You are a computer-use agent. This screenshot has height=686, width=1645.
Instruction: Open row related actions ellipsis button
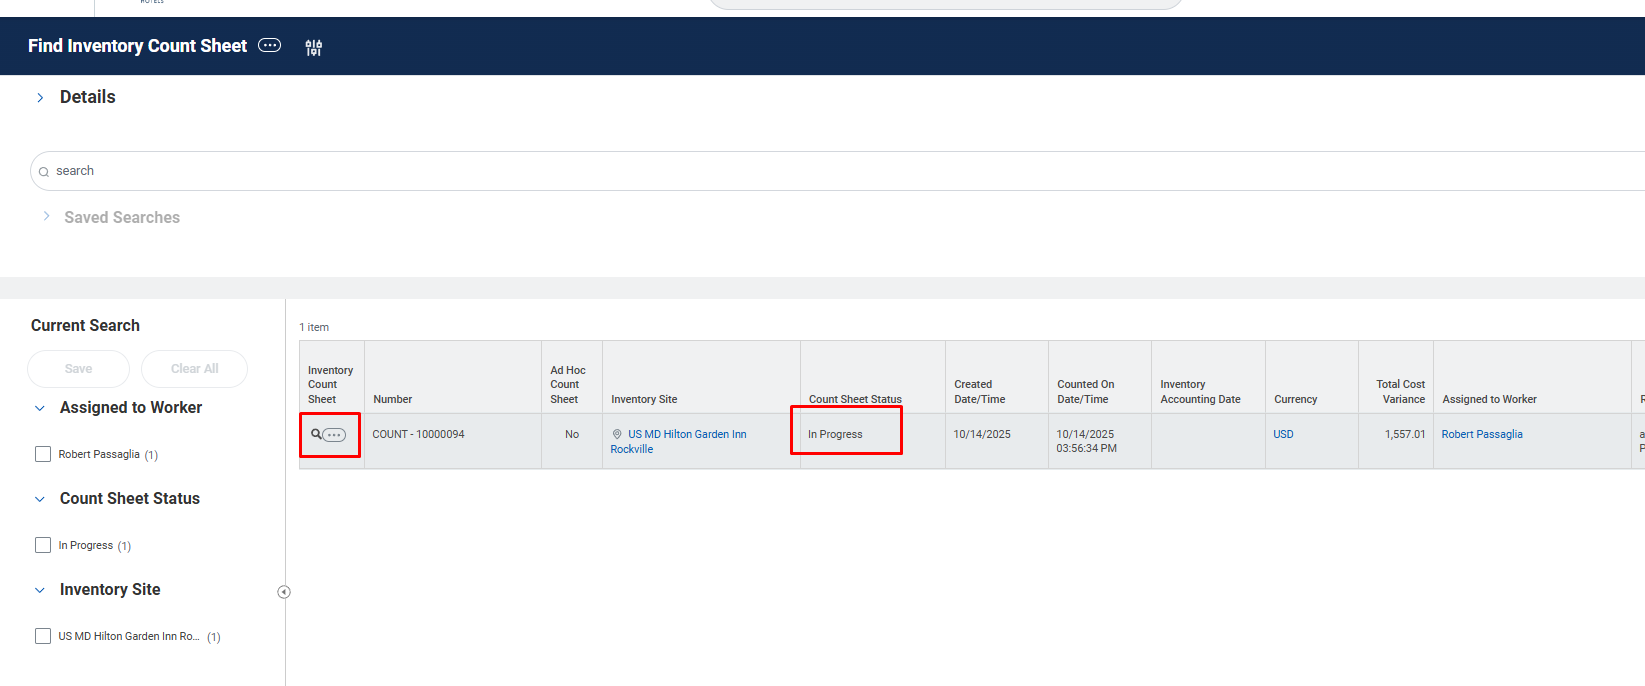point(334,435)
